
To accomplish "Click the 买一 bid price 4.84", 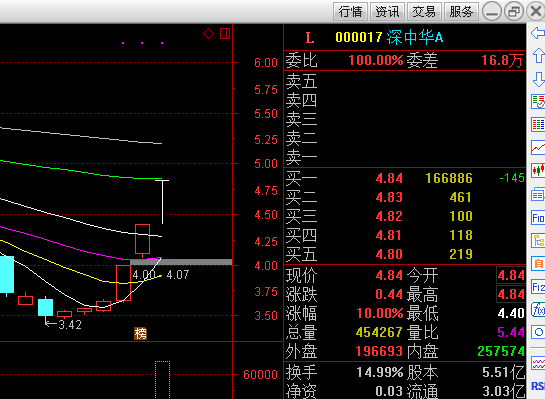I will 389,178.
